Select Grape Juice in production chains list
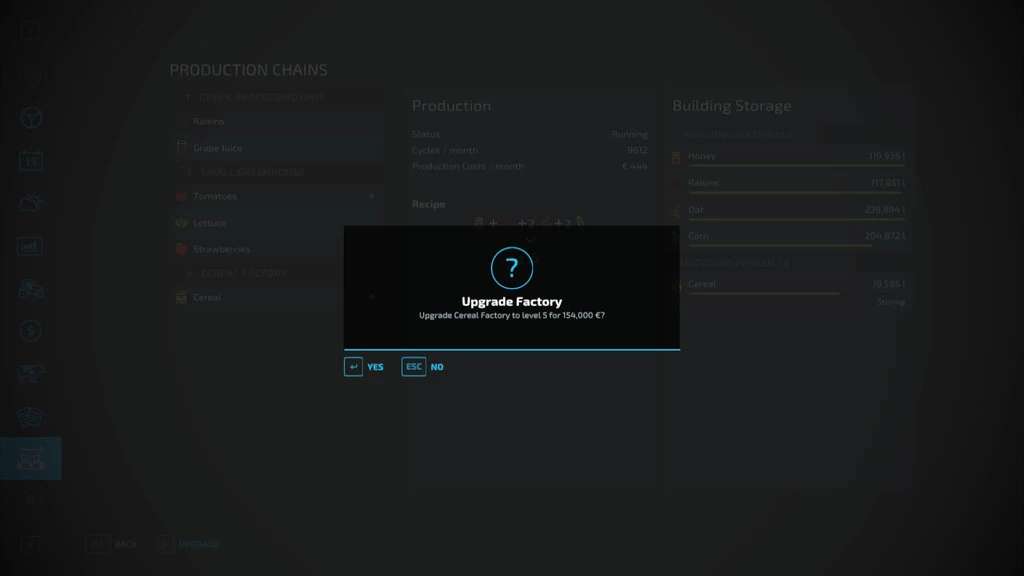The image size is (1024, 576). 217,148
